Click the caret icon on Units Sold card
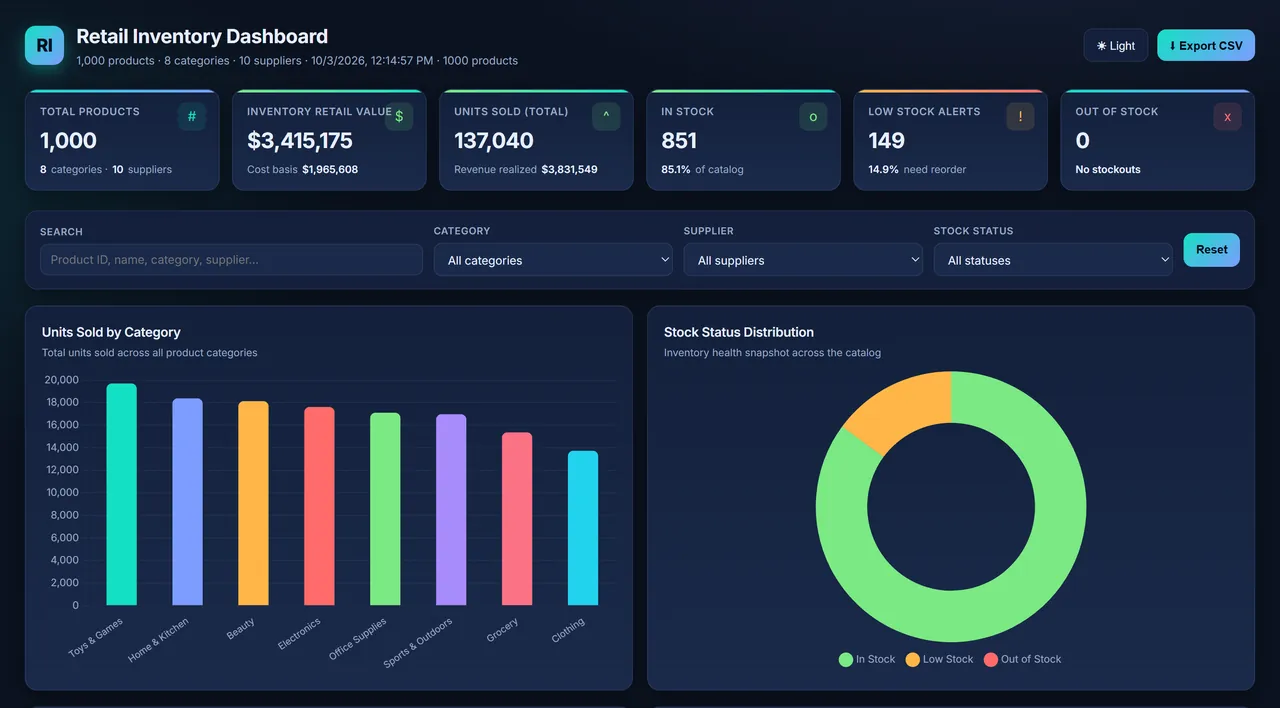 point(606,116)
